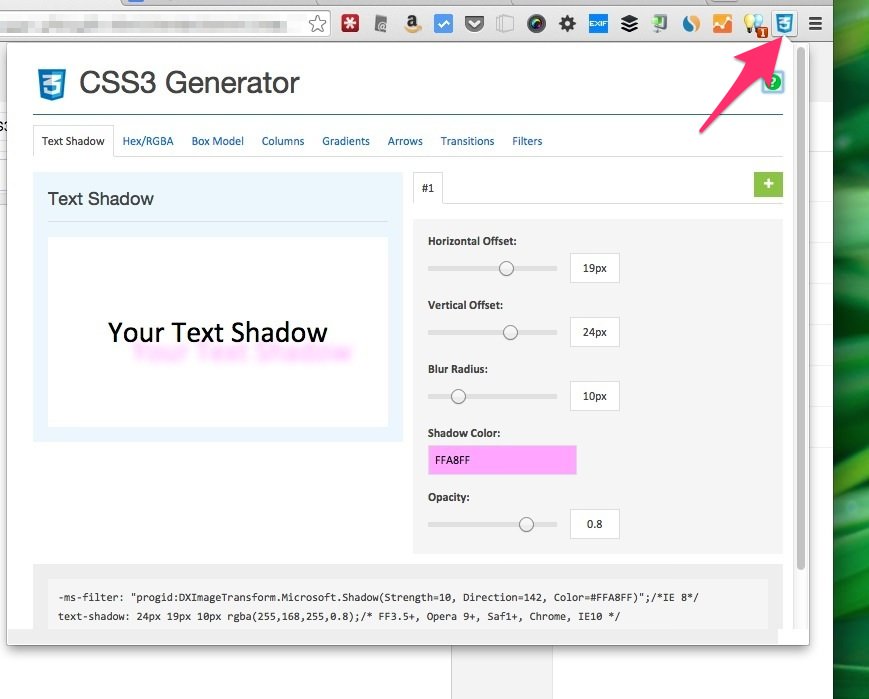Click the Opacity 0.8 value field

tap(595, 524)
